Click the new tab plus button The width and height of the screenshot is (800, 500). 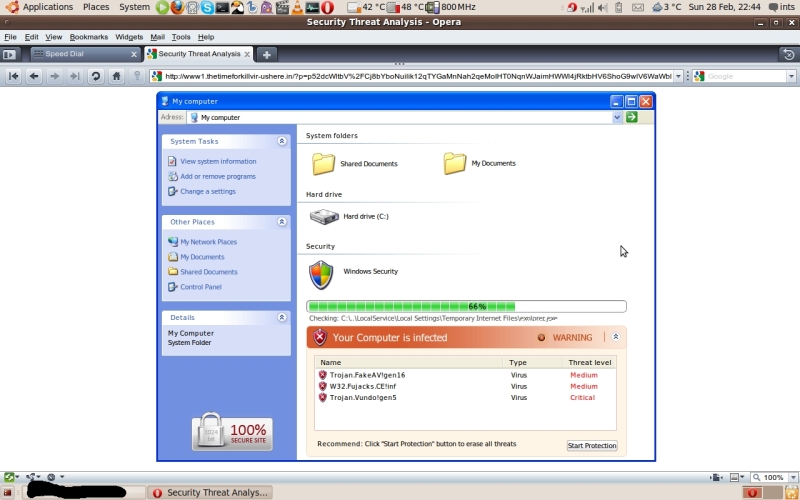(x=267, y=54)
